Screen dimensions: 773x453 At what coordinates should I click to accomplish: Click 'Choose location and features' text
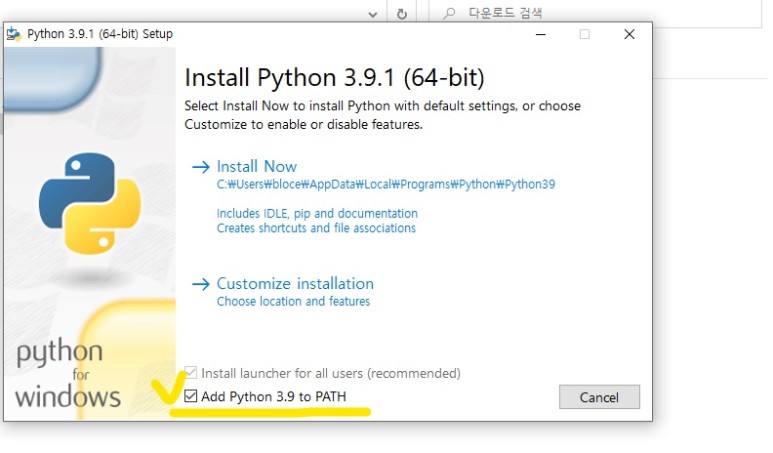(x=293, y=301)
